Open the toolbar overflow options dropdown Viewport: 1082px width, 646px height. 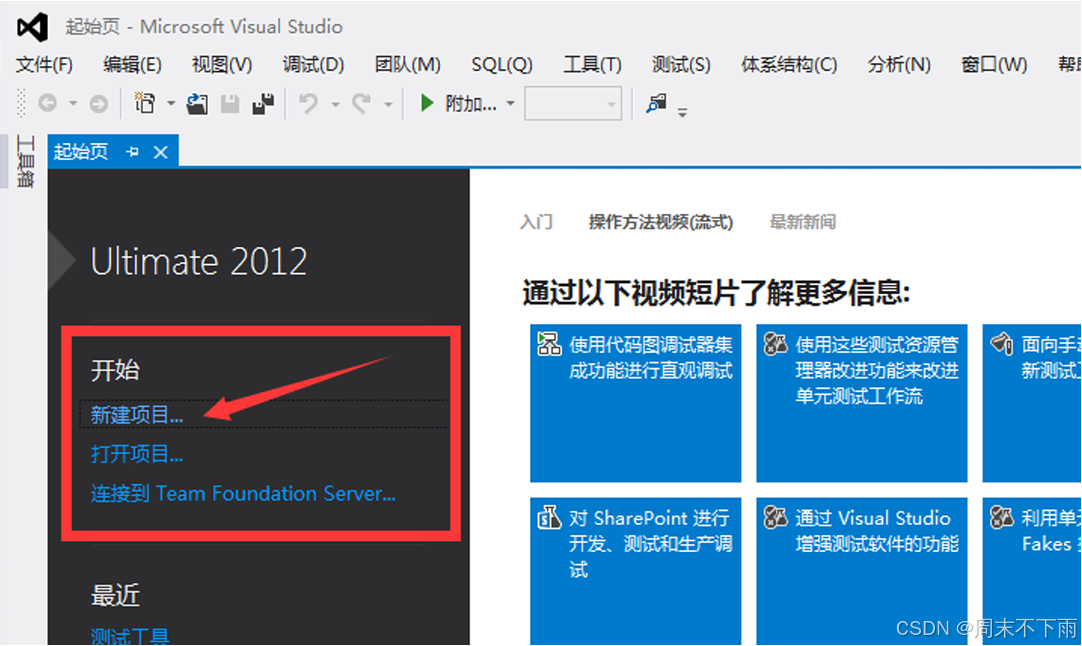pyautogui.click(x=682, y=112)
